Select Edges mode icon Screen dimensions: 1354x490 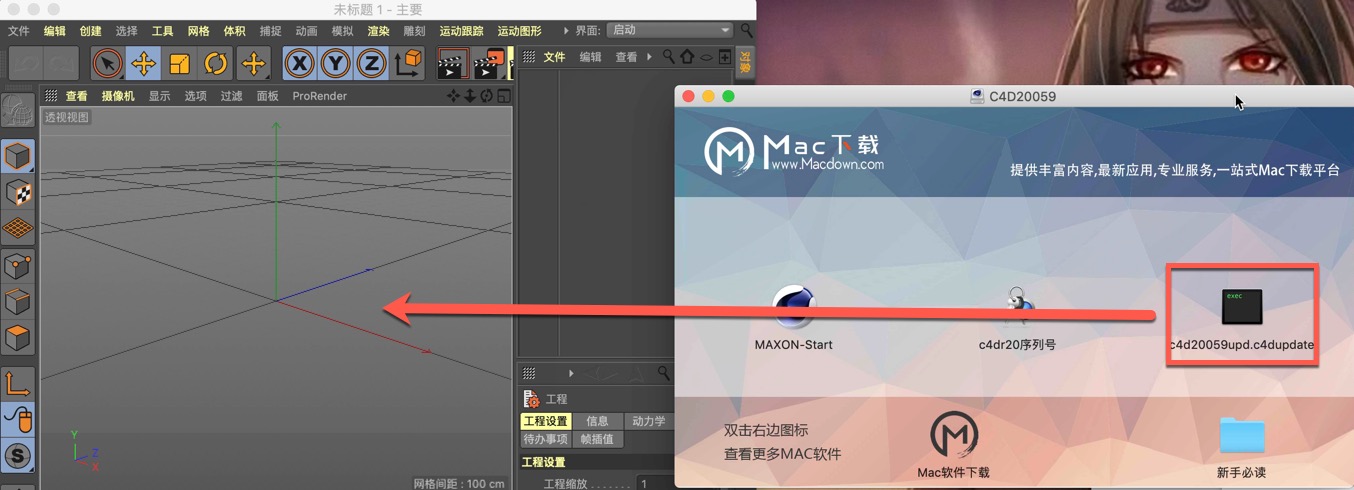pyautogui.click(x=17, y=302)
